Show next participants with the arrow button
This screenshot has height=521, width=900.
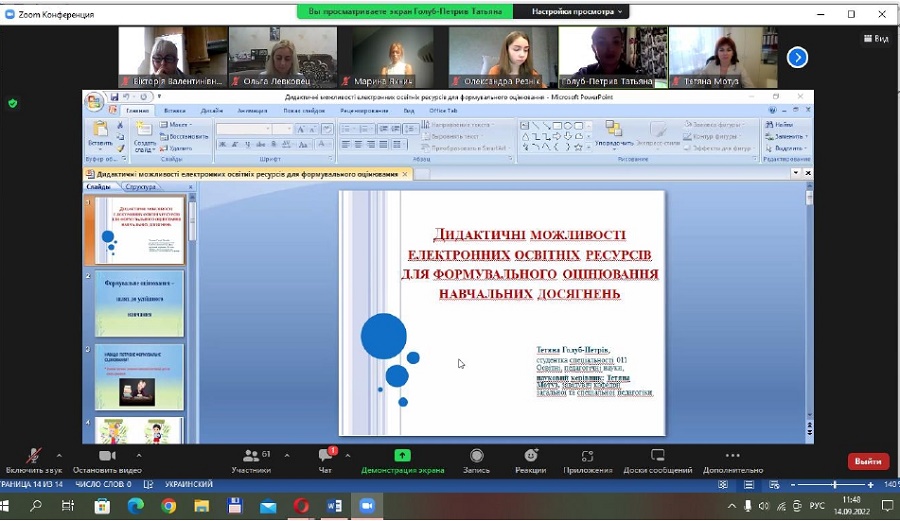click(x=797, y=57)
